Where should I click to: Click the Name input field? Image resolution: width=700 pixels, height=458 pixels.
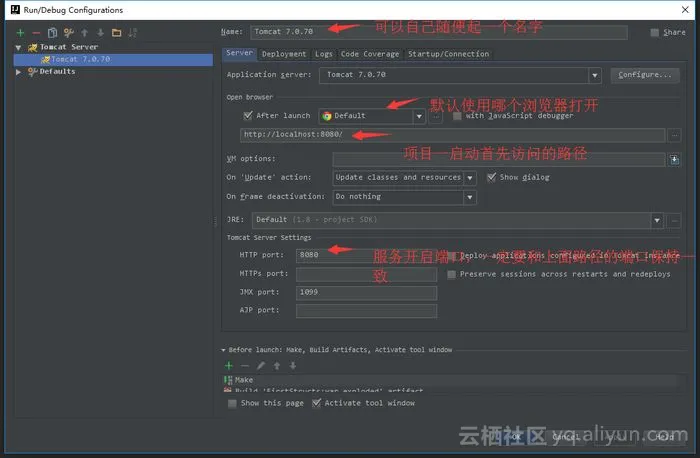(438, 32)
